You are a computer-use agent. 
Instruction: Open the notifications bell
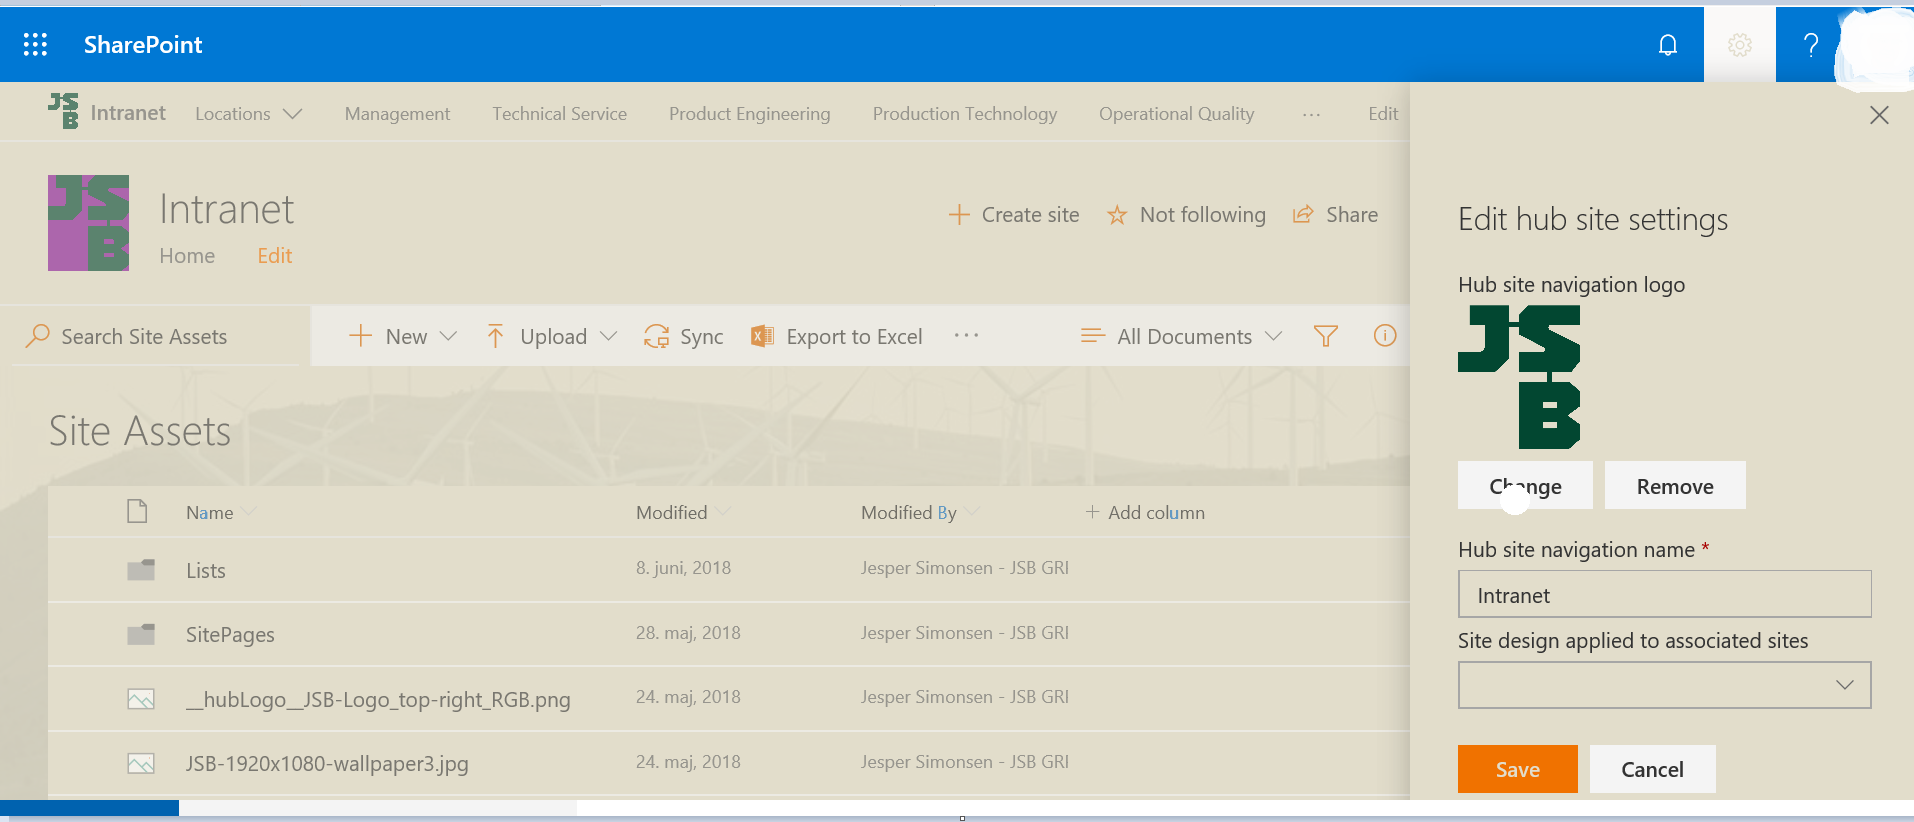click(x=1667, y=45)
